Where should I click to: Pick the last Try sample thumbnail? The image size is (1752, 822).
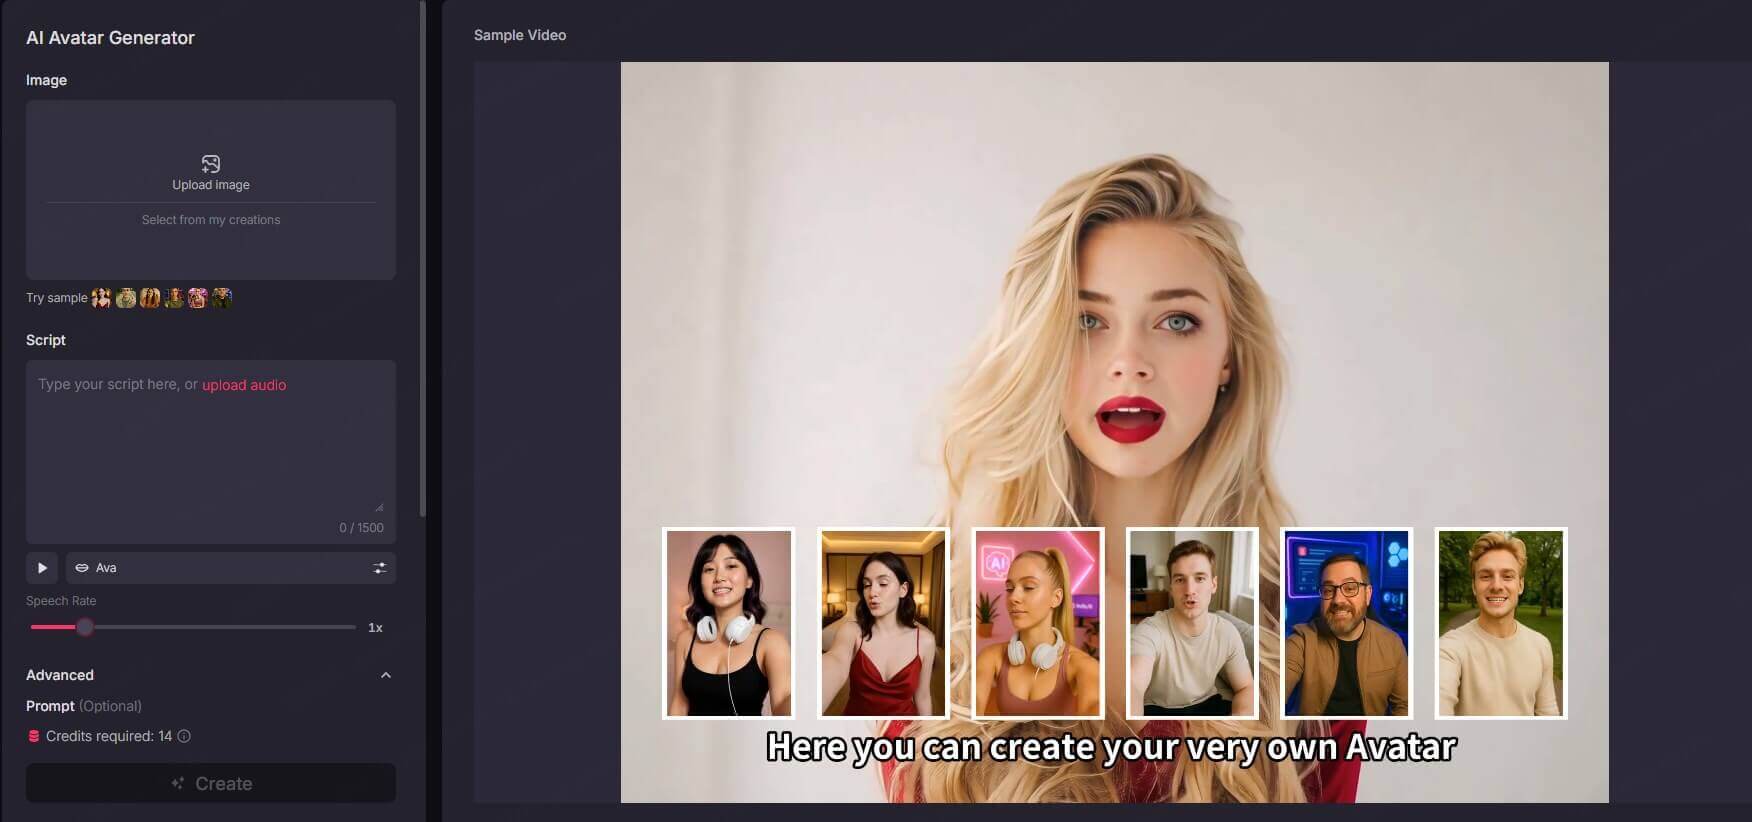(x=222, y=298)
